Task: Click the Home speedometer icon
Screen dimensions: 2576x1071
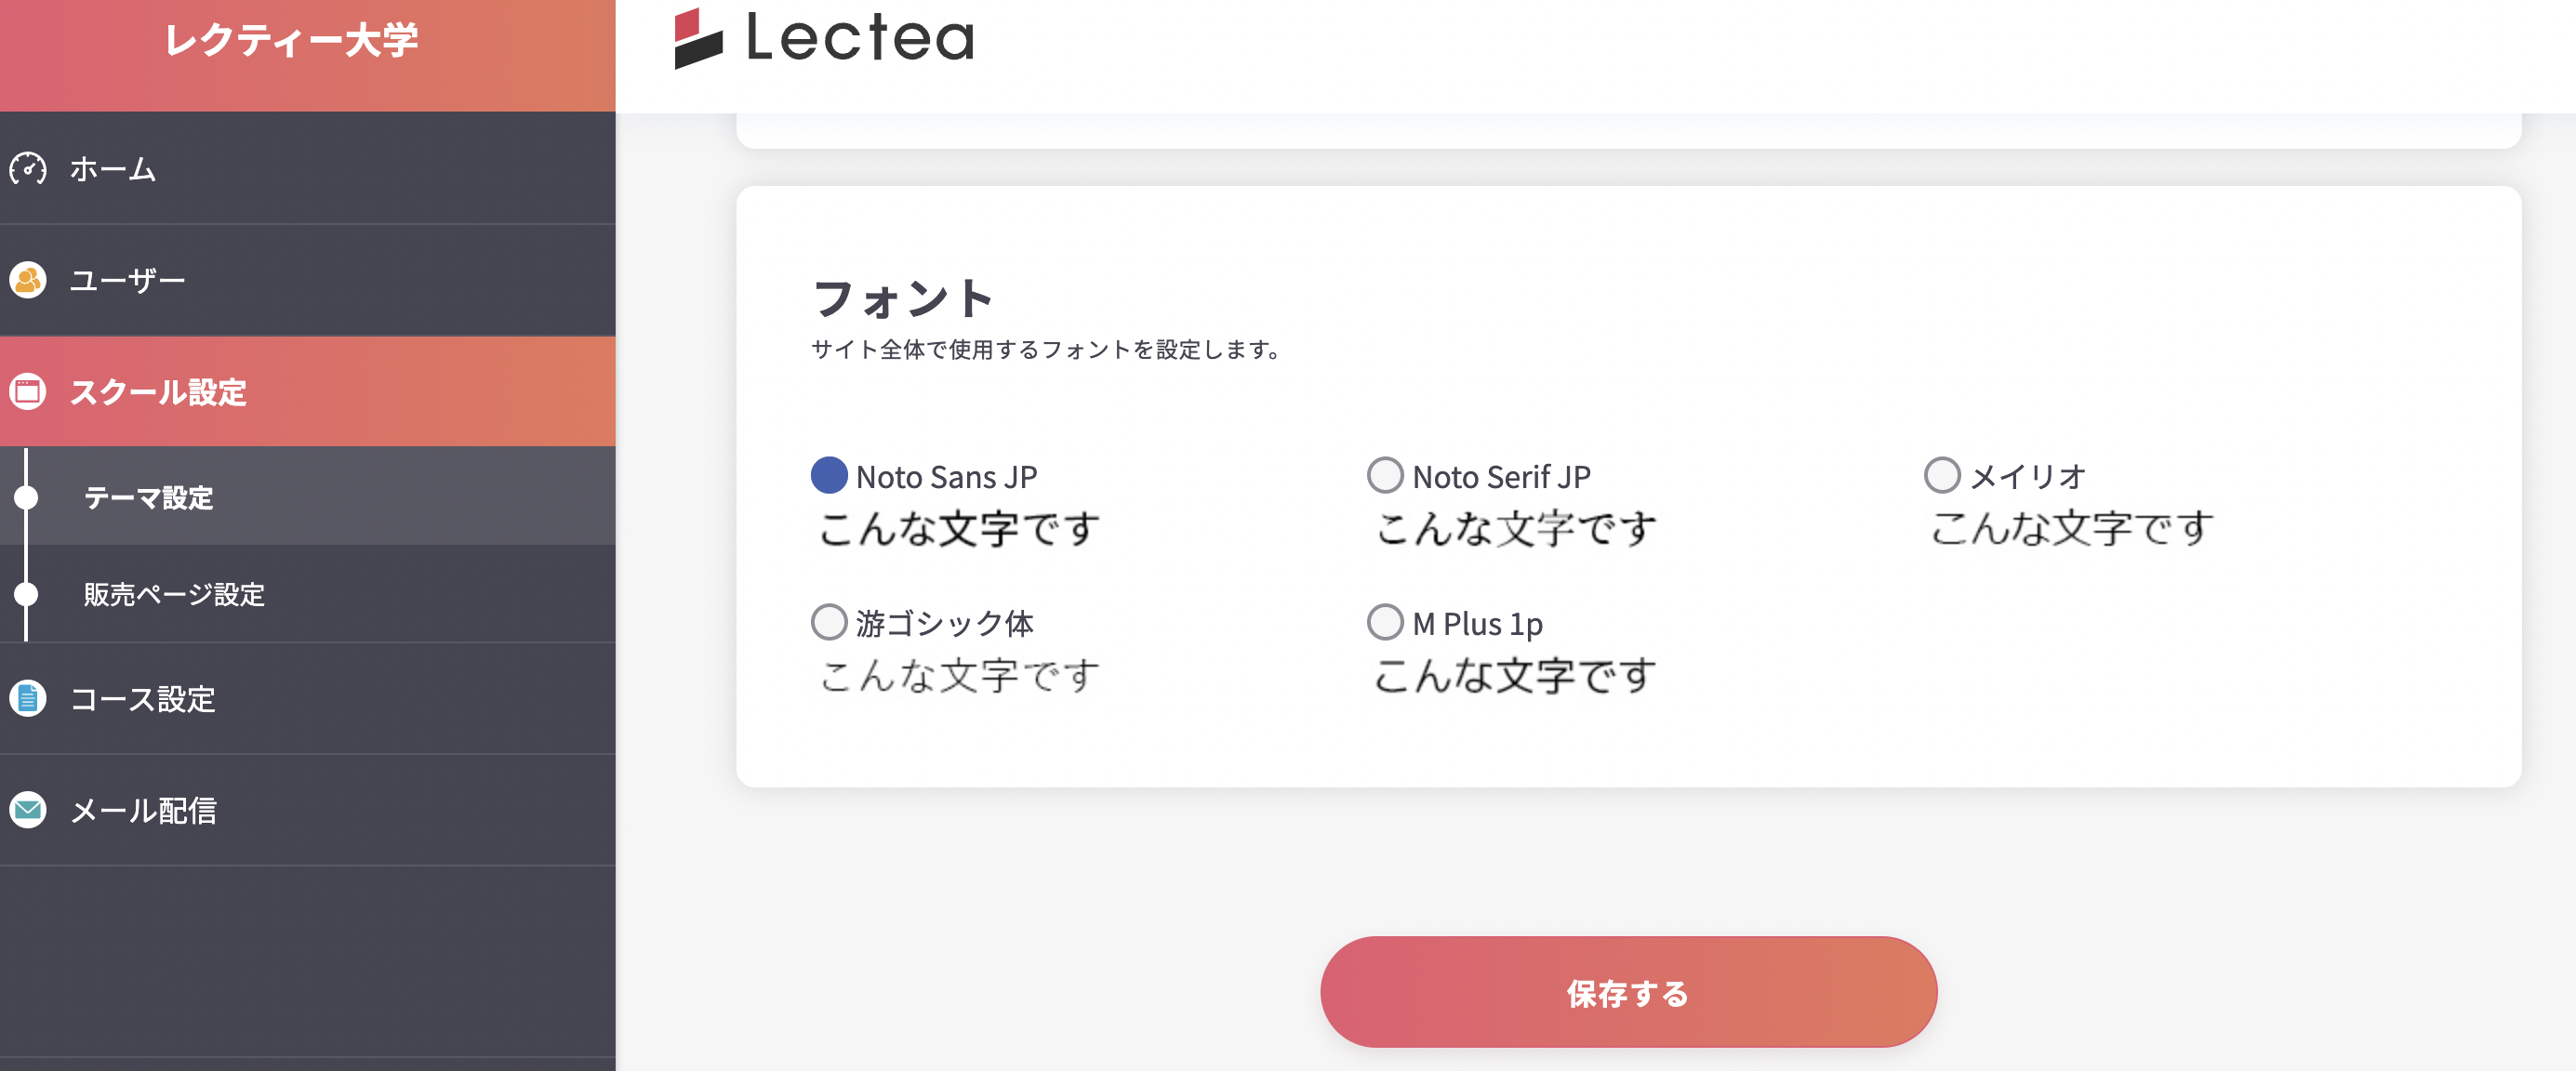Action: click(28, 169)
